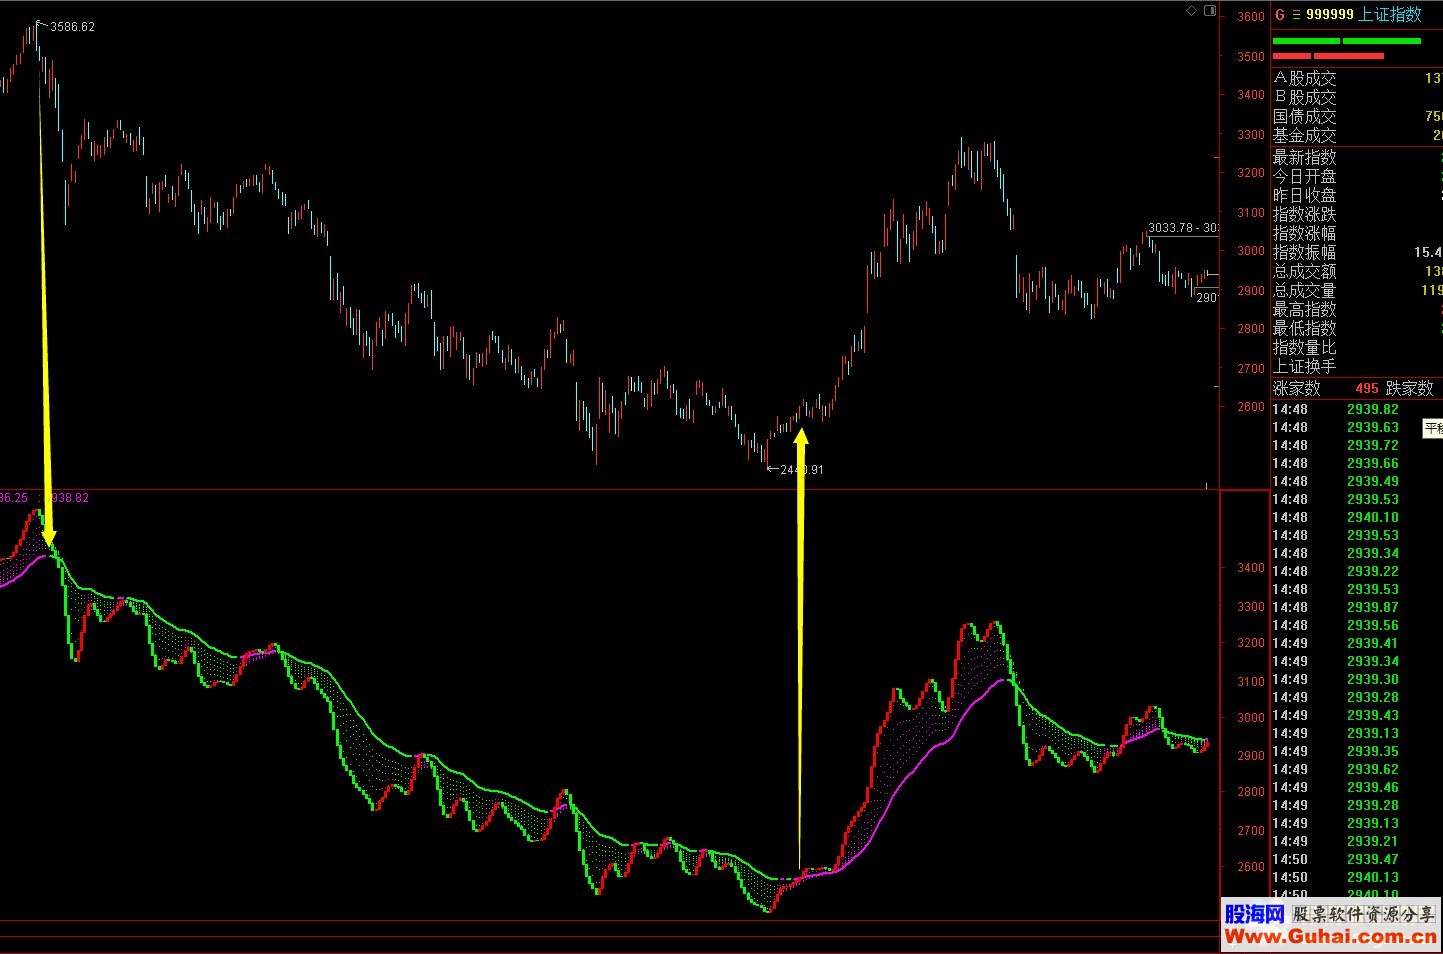Image resolution: width=1443 pixels, height=954 pixels.
Task: Click the magenta indicator value 938.82
Action: point(69,497)
